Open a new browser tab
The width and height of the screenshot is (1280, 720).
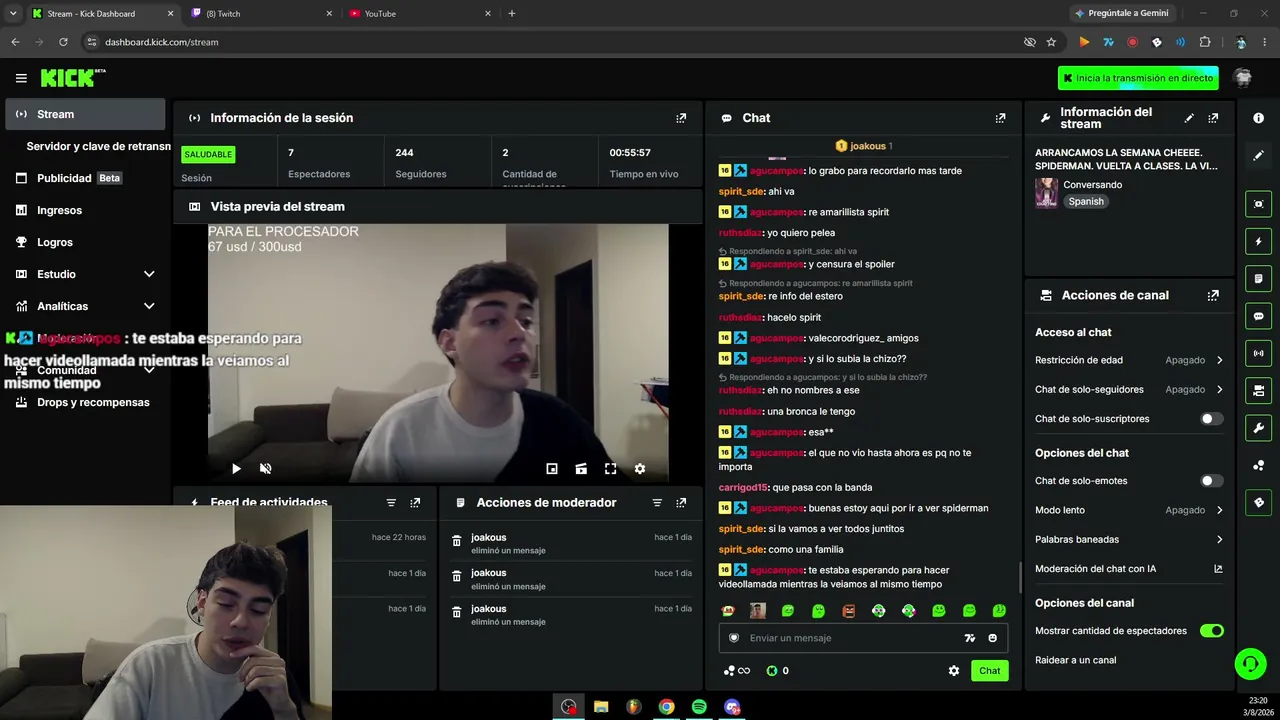click(x=512, y=14)
